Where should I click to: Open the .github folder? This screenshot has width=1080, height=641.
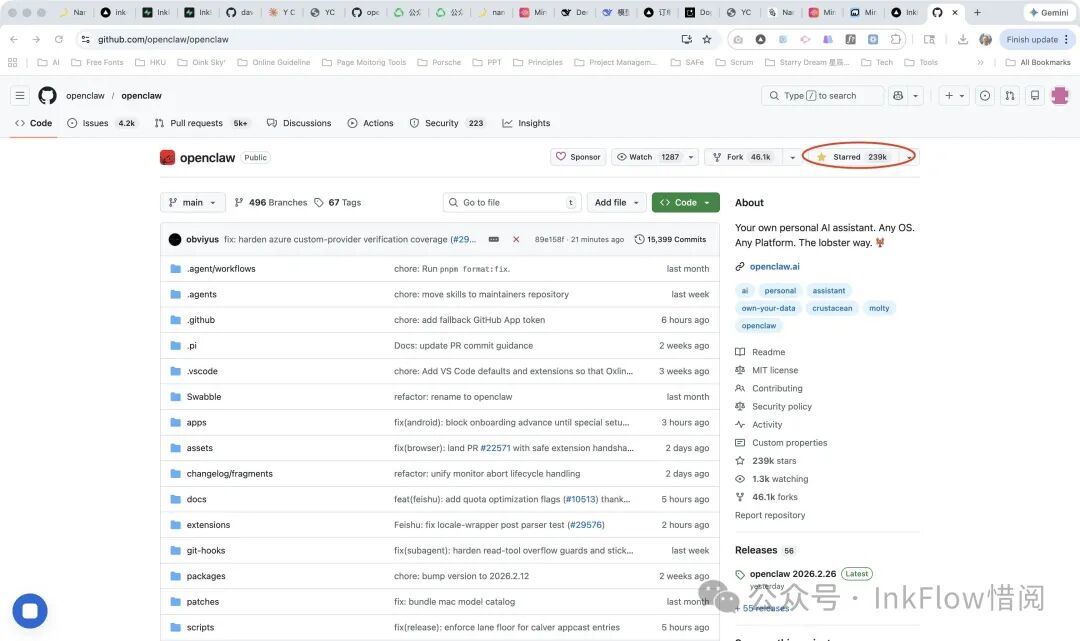point(200,319)
